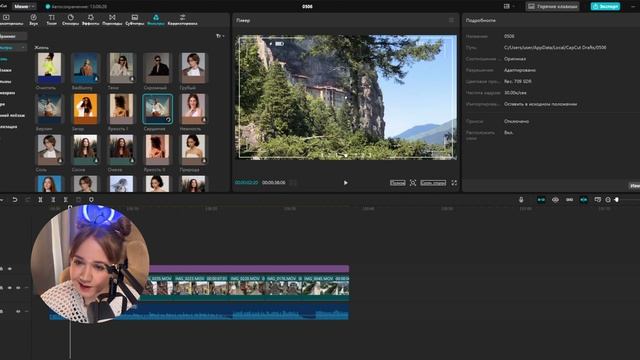The width and height of the screenshot is (640, 360).
Task: Click the draft path text in details
Action: click(x=555, y=47)
